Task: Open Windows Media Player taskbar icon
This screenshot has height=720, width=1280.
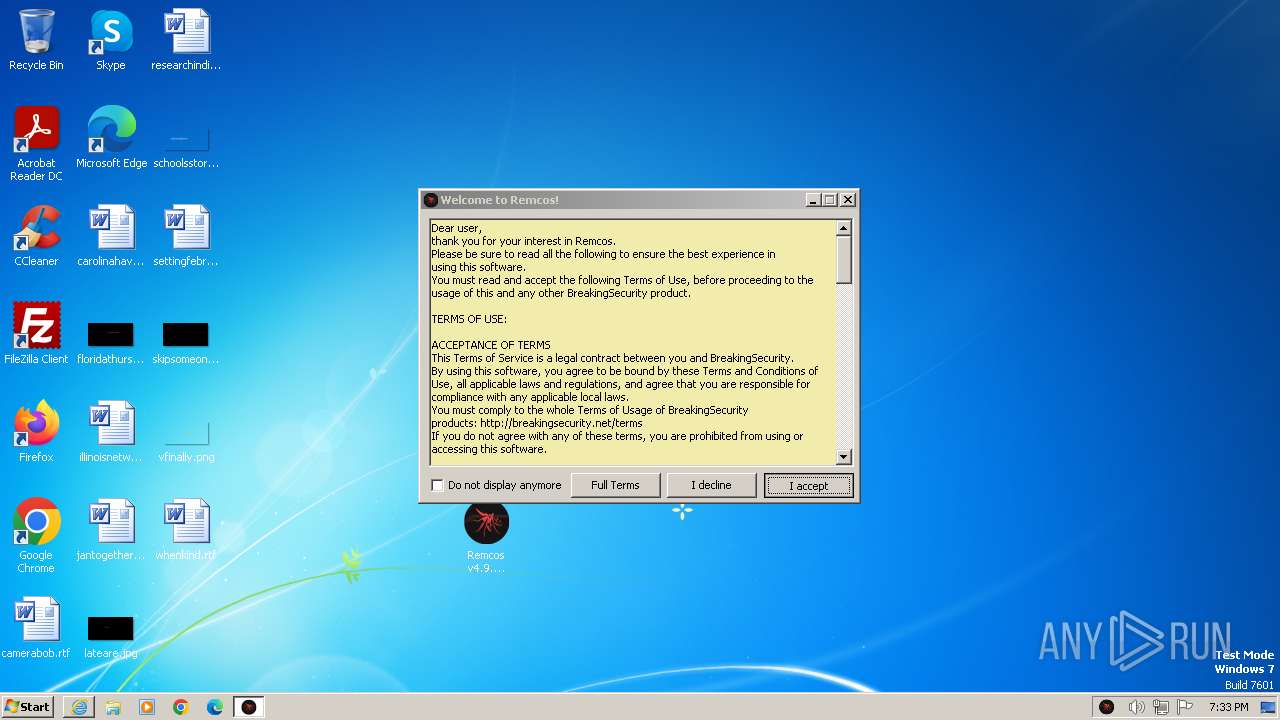Action: [x=147, y=707]
